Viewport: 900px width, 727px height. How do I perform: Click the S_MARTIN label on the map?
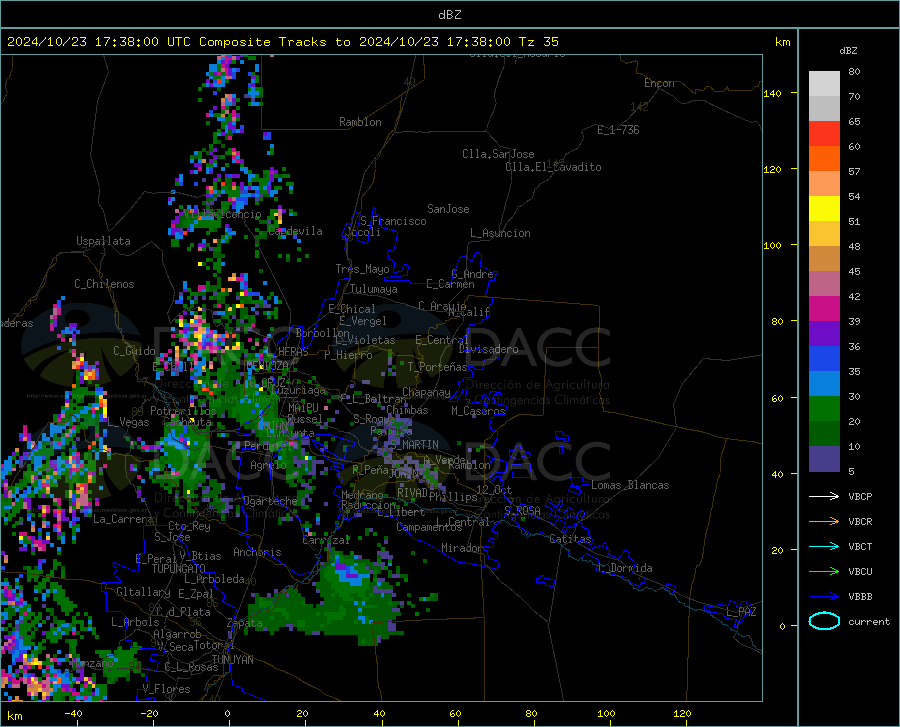click(413, 445)
